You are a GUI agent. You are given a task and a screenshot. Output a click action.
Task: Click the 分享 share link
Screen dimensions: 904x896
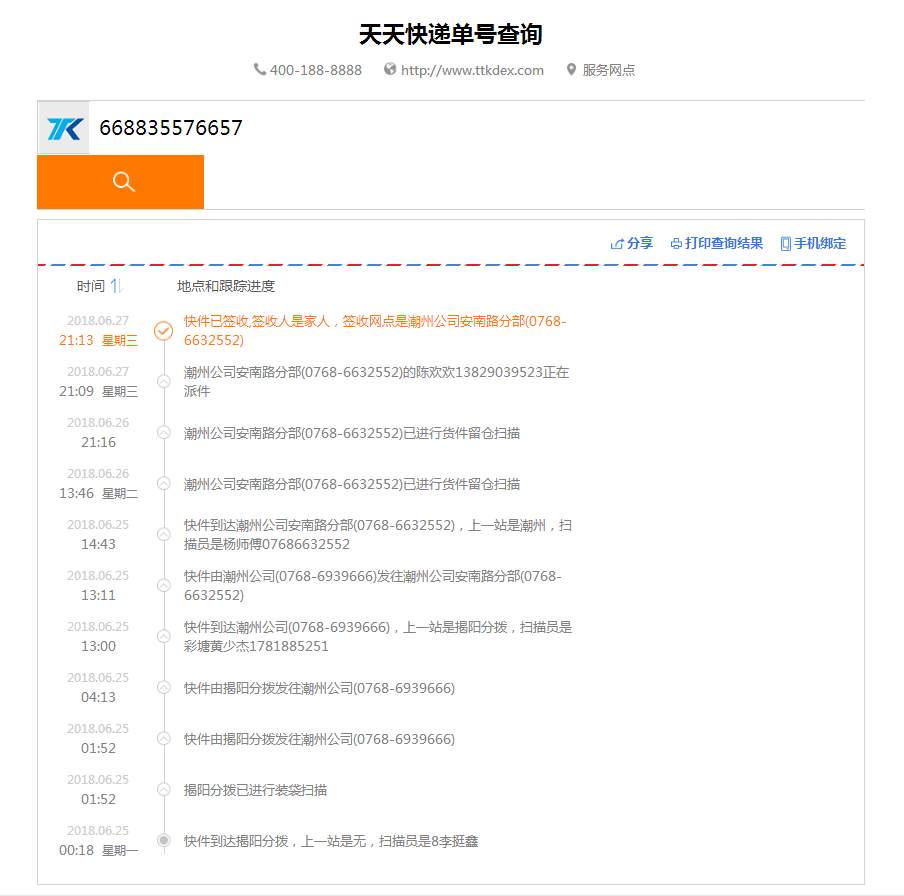coord(640,243)
